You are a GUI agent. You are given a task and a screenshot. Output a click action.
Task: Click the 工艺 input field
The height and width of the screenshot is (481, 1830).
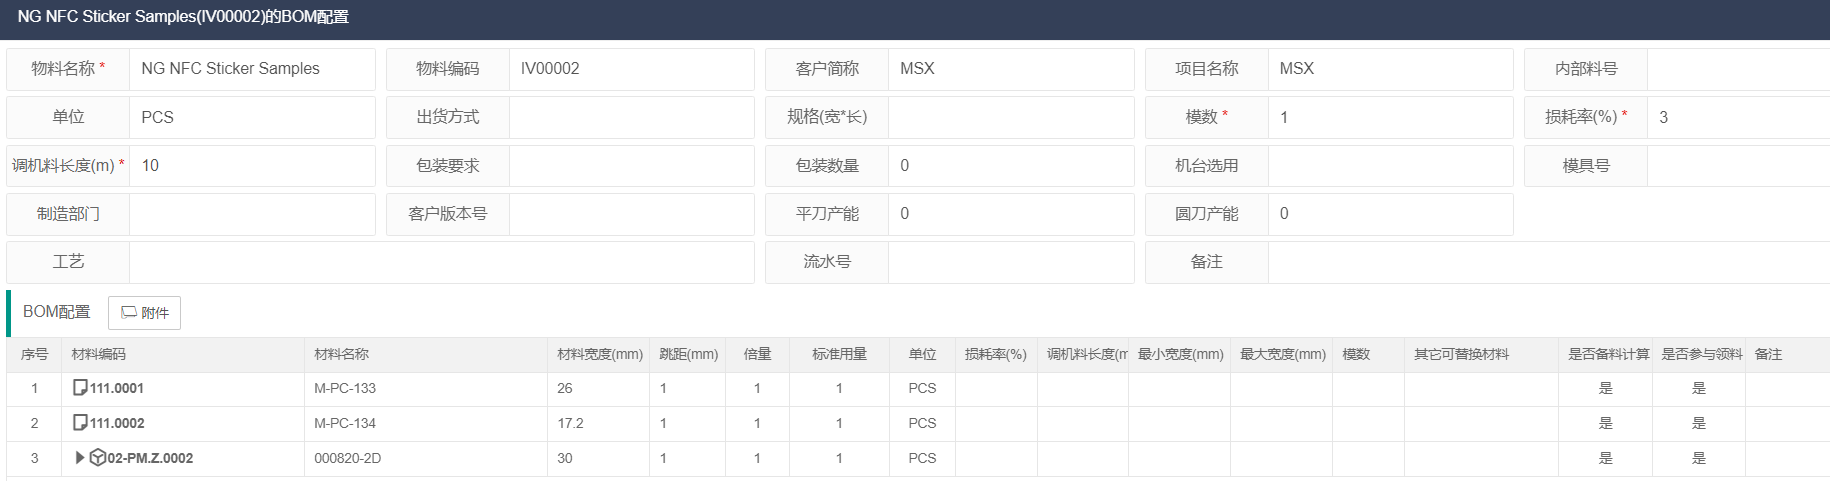click(x=441, y=262)
